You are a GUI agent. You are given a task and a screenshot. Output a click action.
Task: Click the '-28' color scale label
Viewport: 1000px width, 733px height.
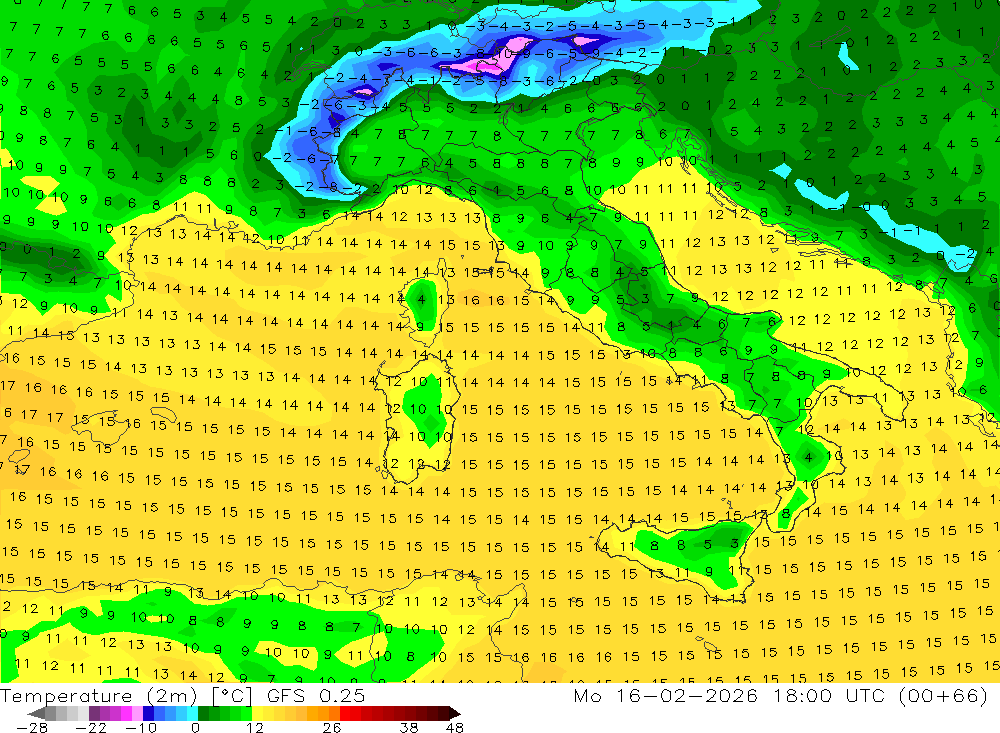(x=32, y=727)
